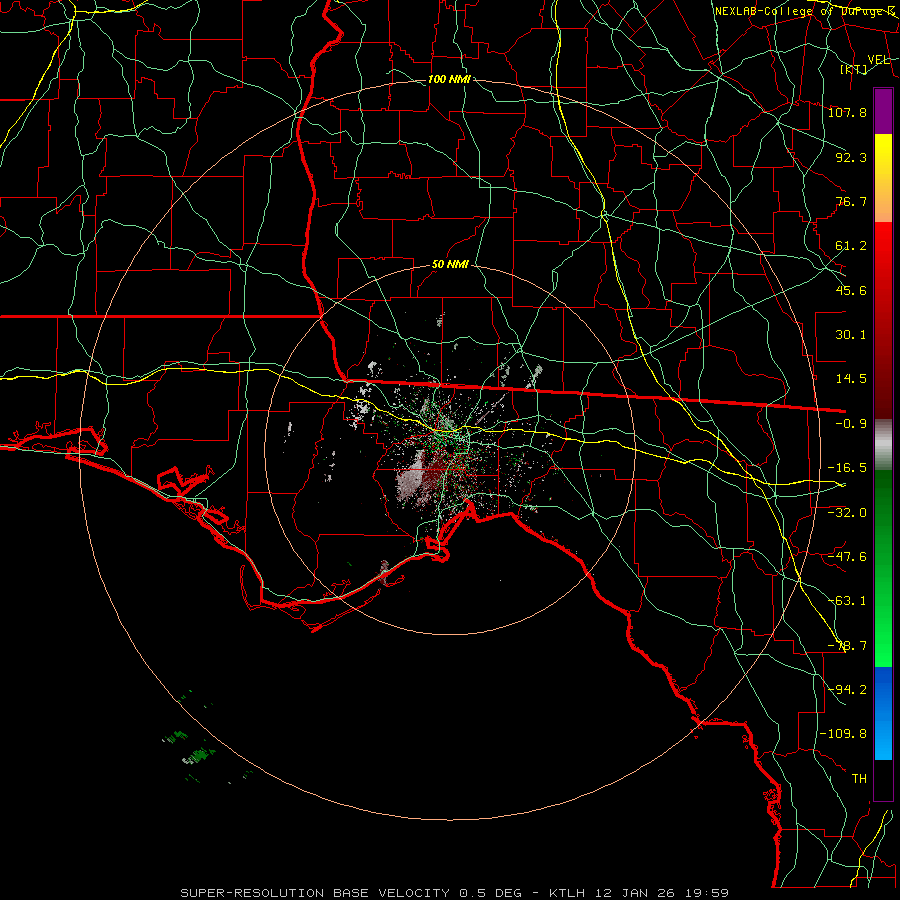
Task: Select the 14.5 velocity scale value
Action: pyautogui.click(x=851, y=379)
